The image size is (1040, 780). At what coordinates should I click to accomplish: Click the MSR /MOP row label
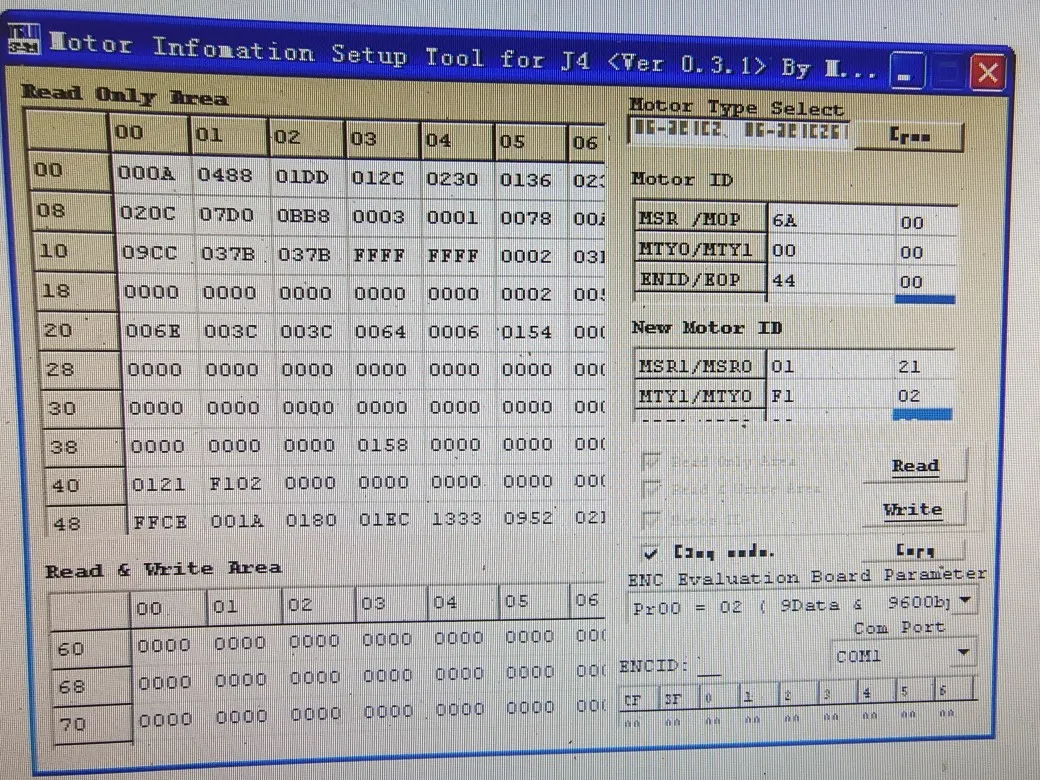click(701, 219)
